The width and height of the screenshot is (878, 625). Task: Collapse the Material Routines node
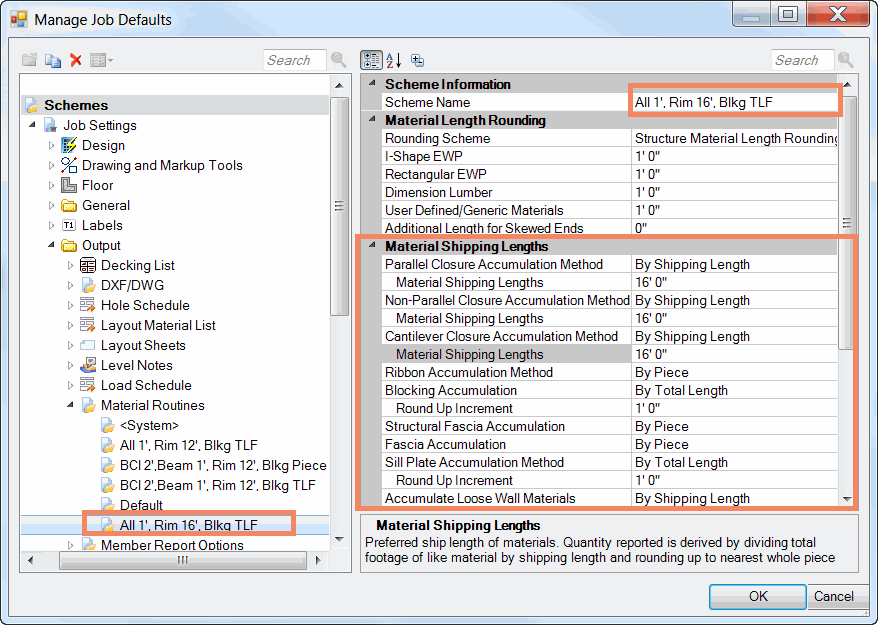click(x=70, y=404)
